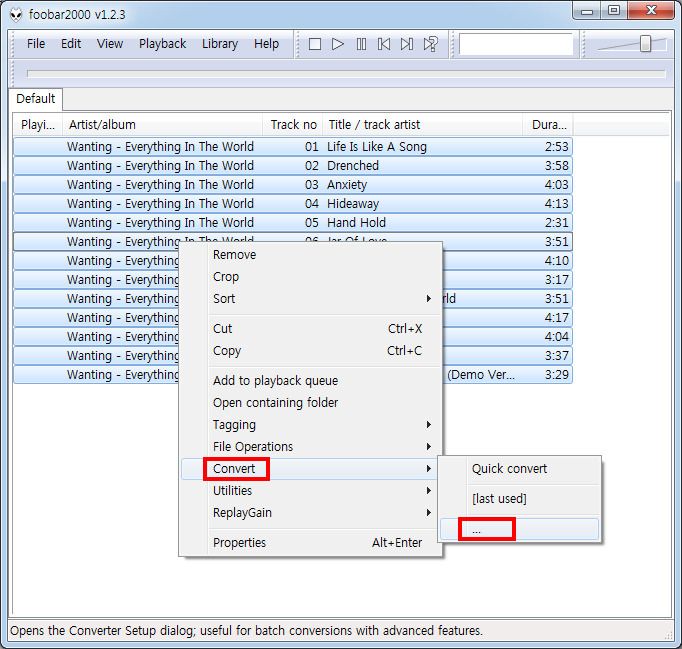682x649 pixels.
Task: Select the track 'Hand Hold'
Action: coord(293,223)
